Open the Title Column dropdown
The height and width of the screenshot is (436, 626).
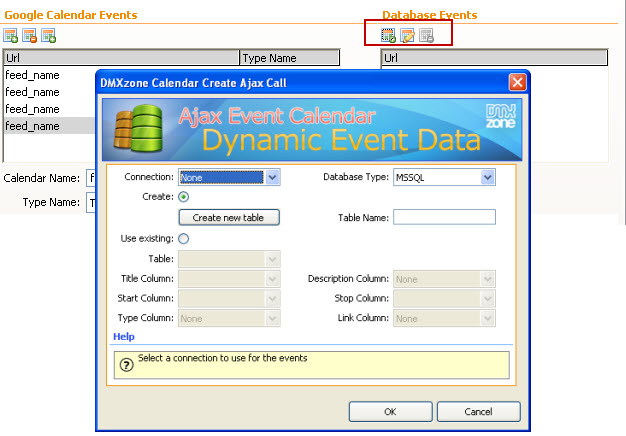[229, 279]
